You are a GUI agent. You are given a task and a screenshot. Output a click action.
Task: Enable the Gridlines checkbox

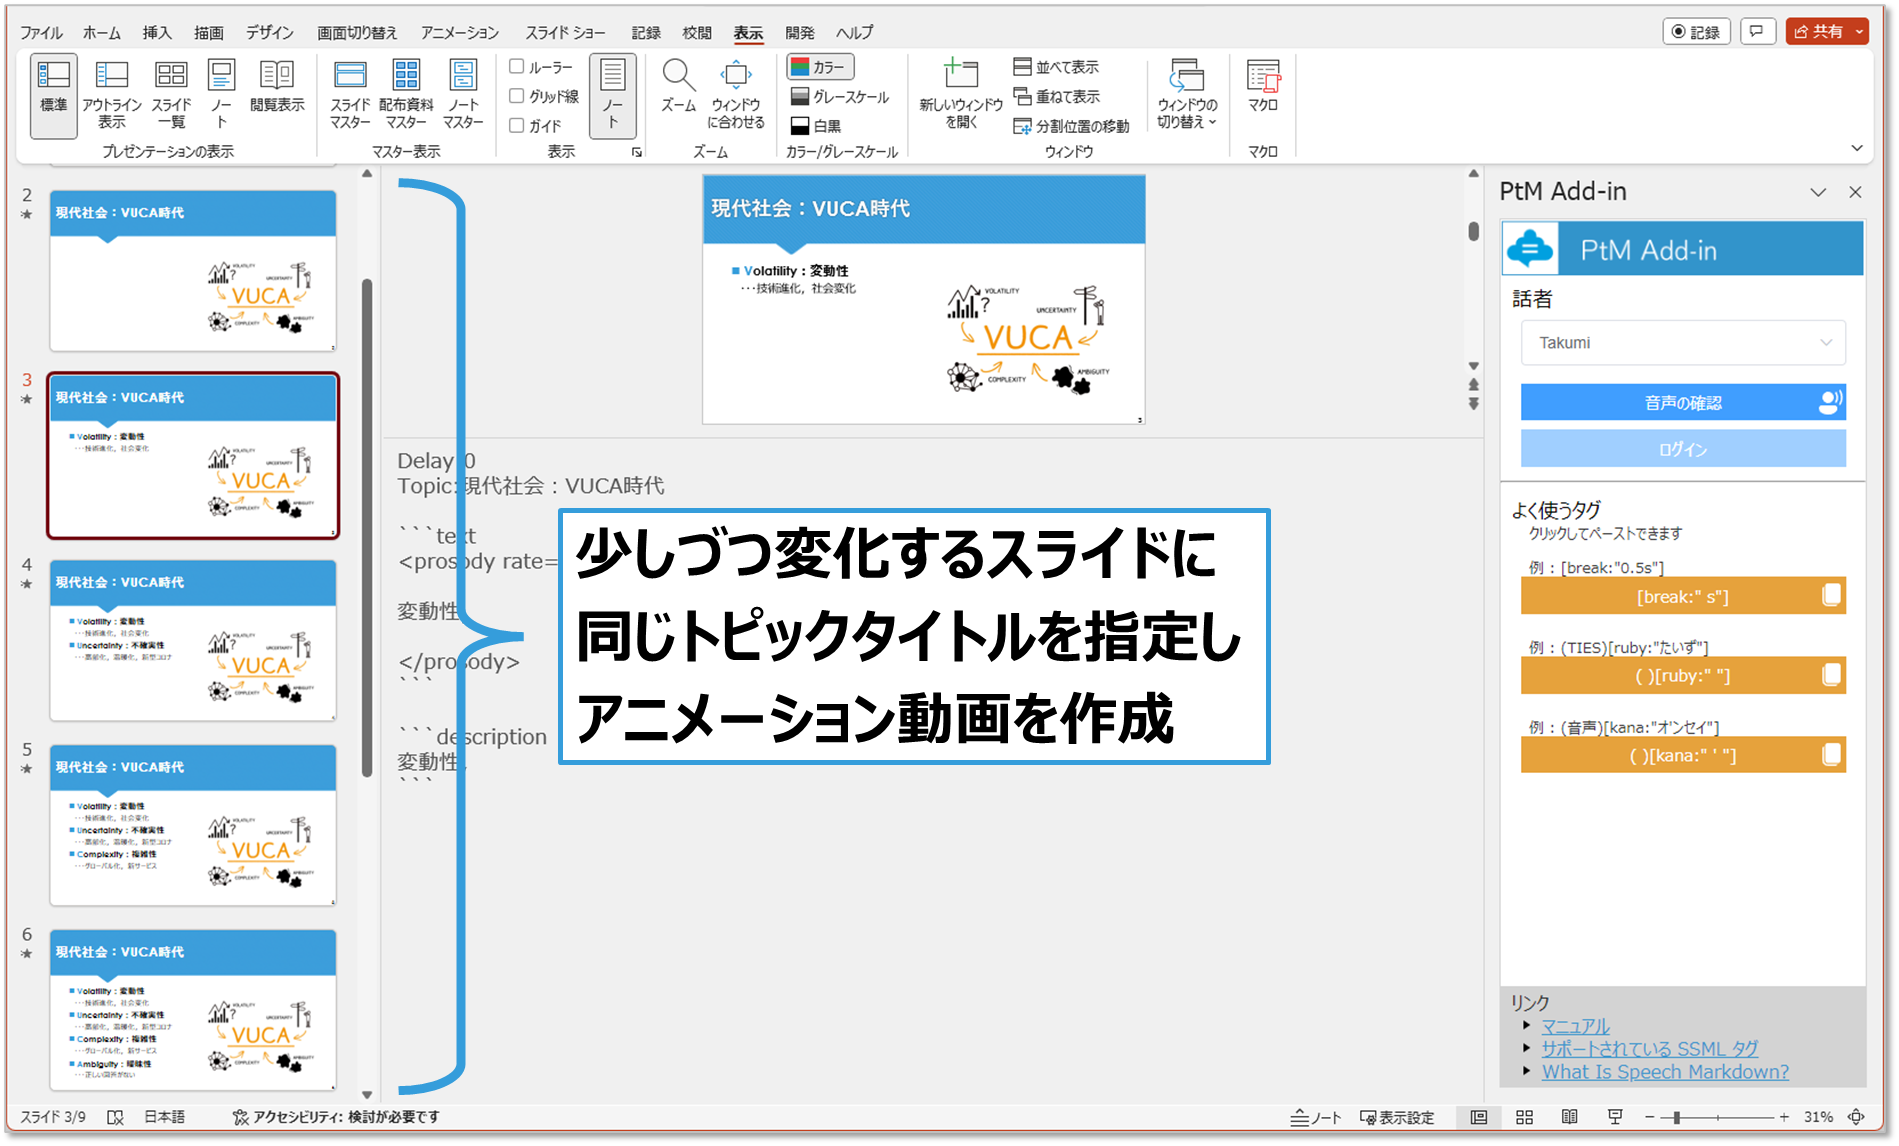(x=517, y=96)
